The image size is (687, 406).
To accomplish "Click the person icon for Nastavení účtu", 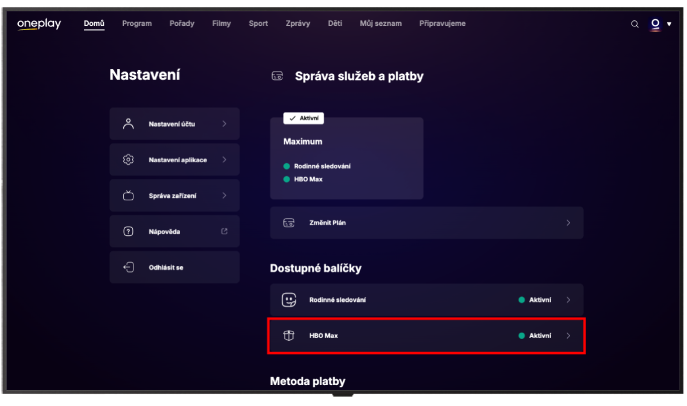I will pyautogui.click(x=128, y=124).
